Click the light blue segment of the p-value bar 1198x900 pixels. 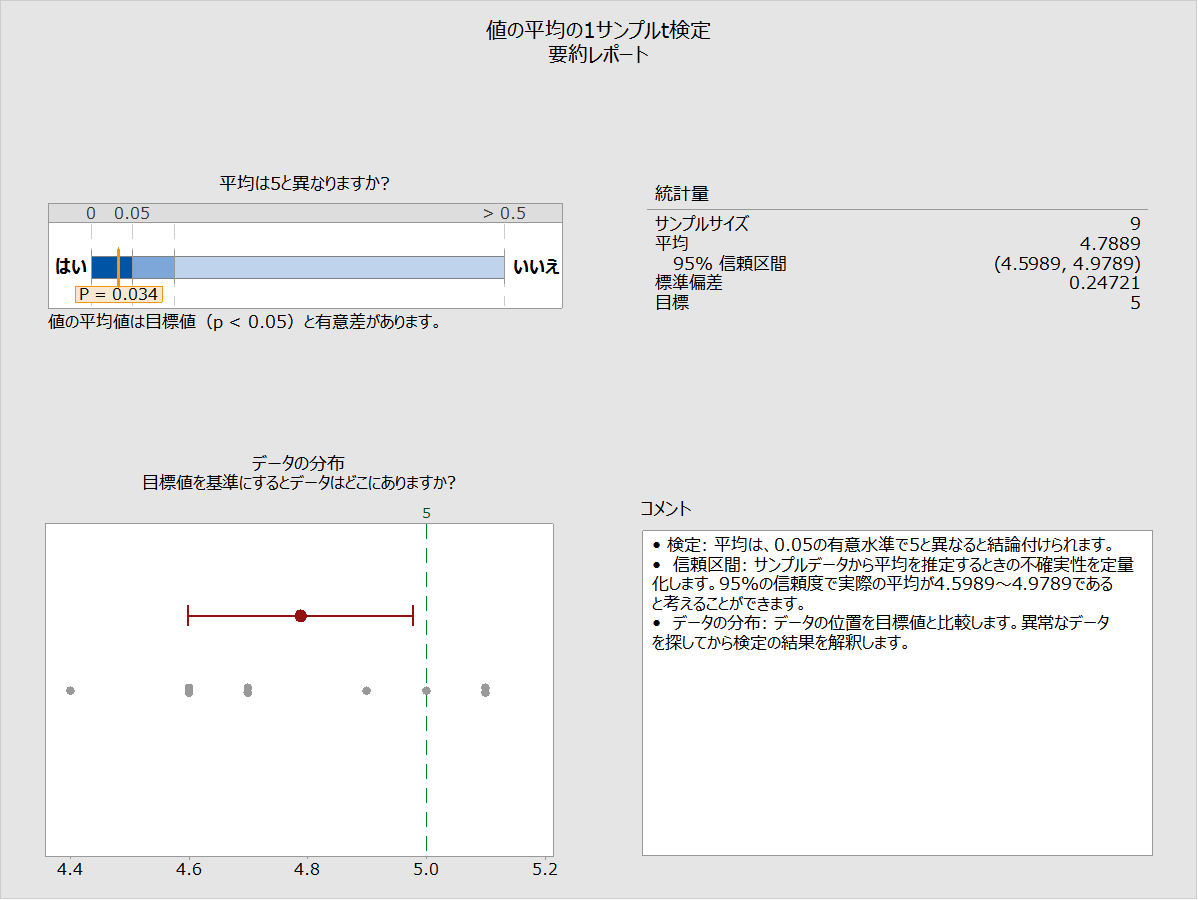pyautogui.click(x=339, y=267)
